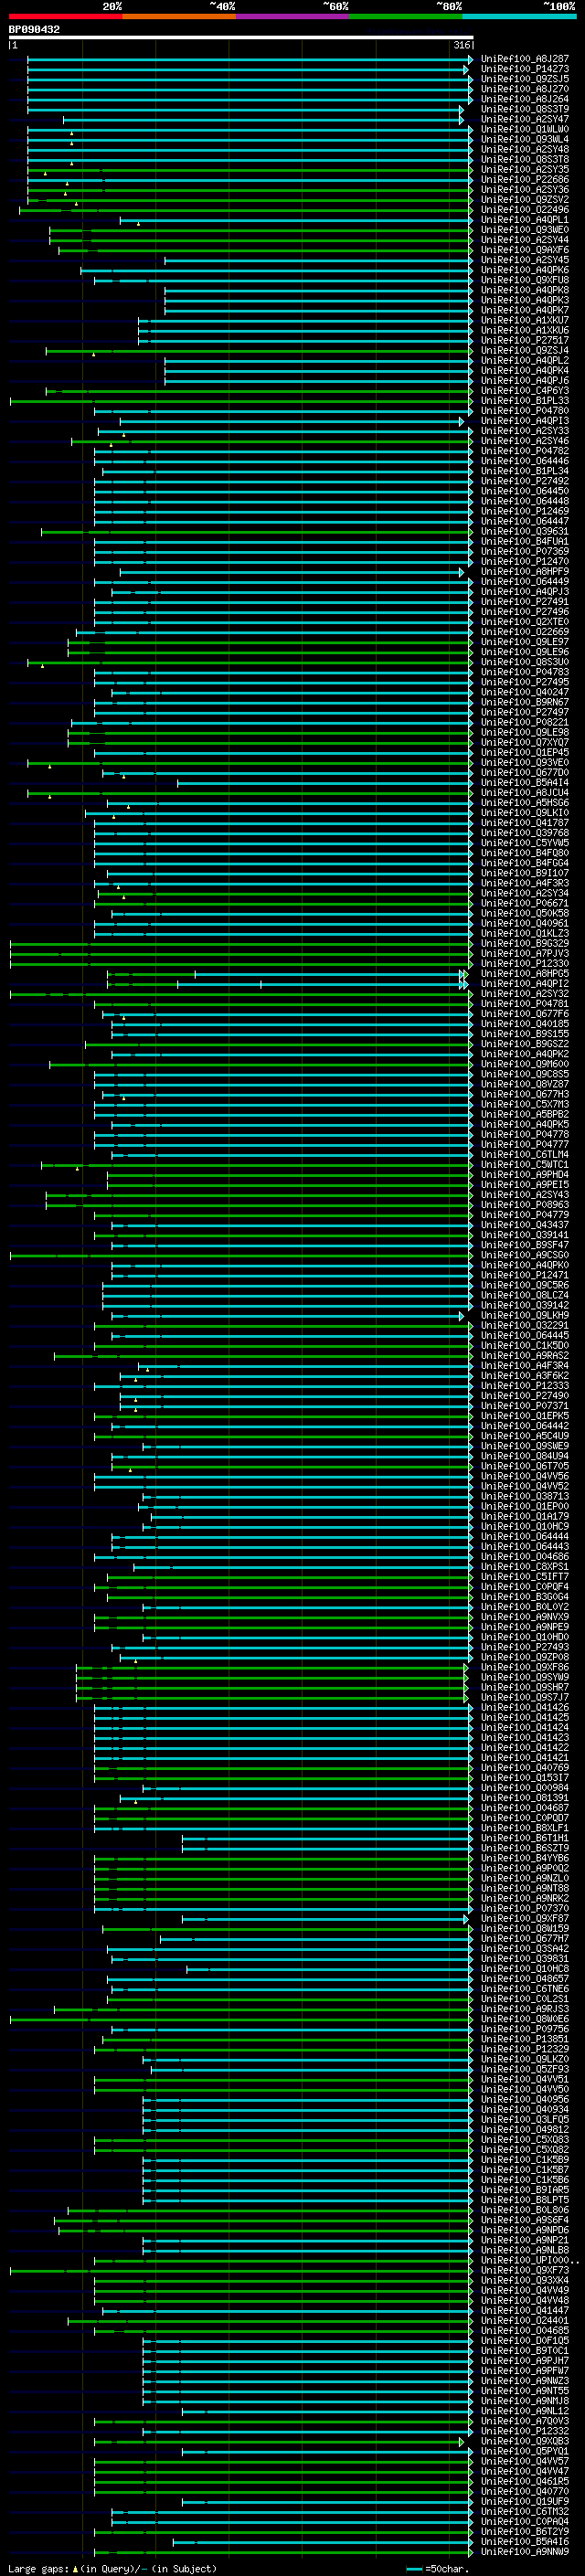Select the purple ~60% legend segment
The width and height of the screenshot is (585, 2576).
point(293,16)
